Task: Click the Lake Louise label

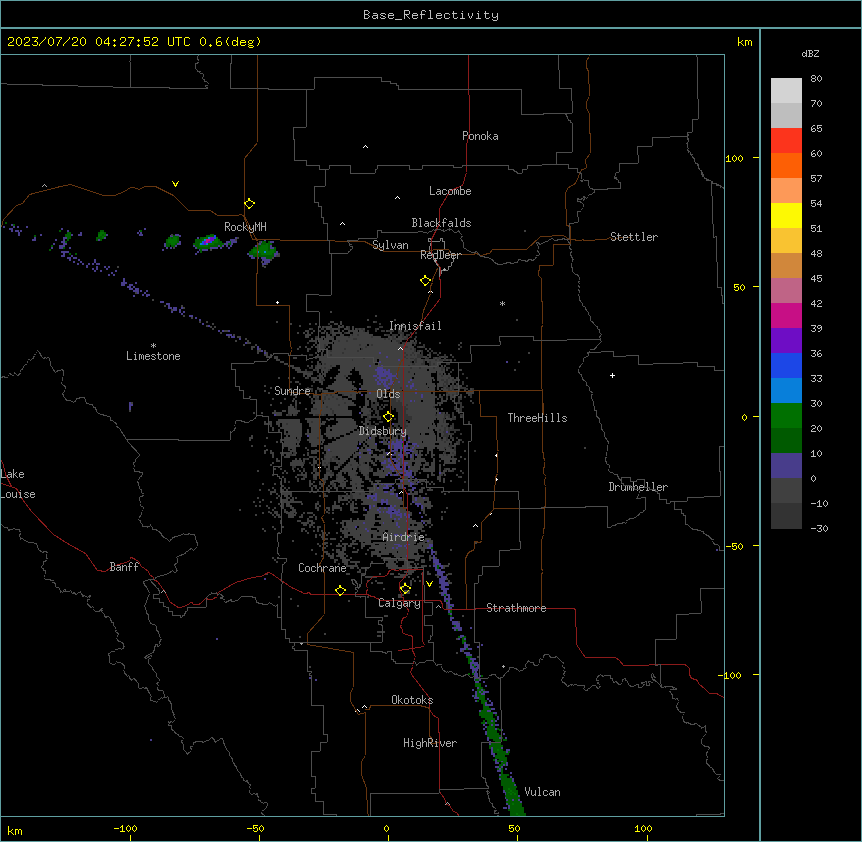Action: tap(18, 484)
